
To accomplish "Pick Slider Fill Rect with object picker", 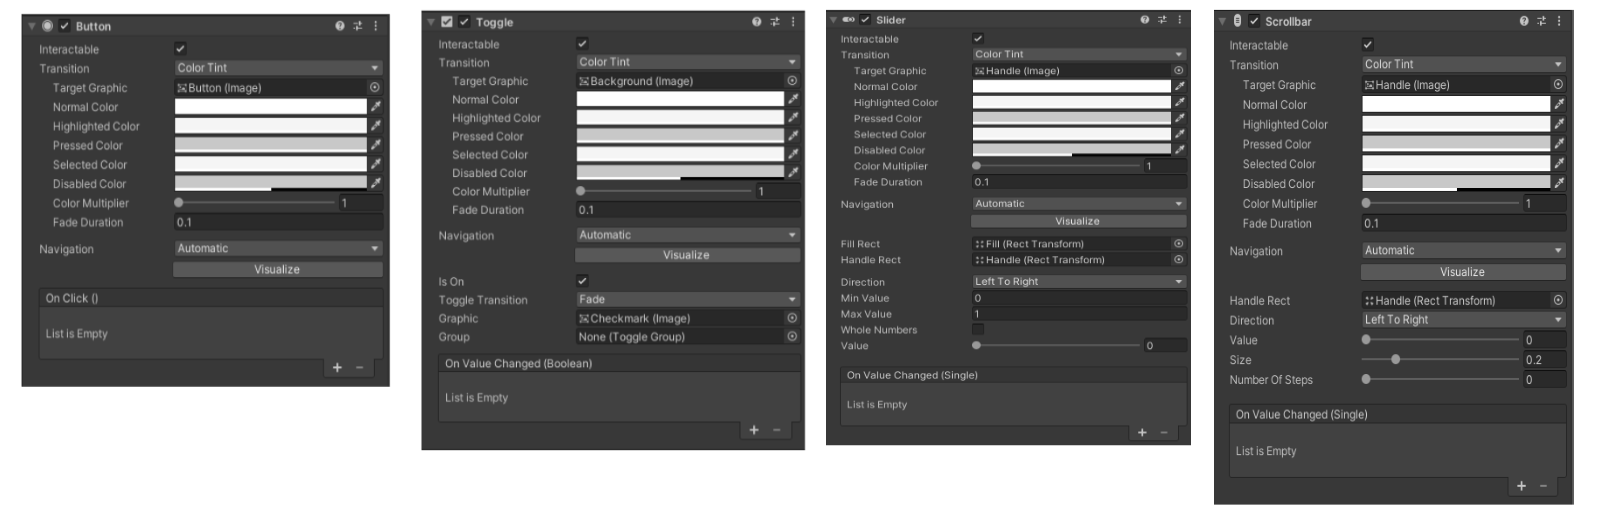I will [x=1179, y=244].
